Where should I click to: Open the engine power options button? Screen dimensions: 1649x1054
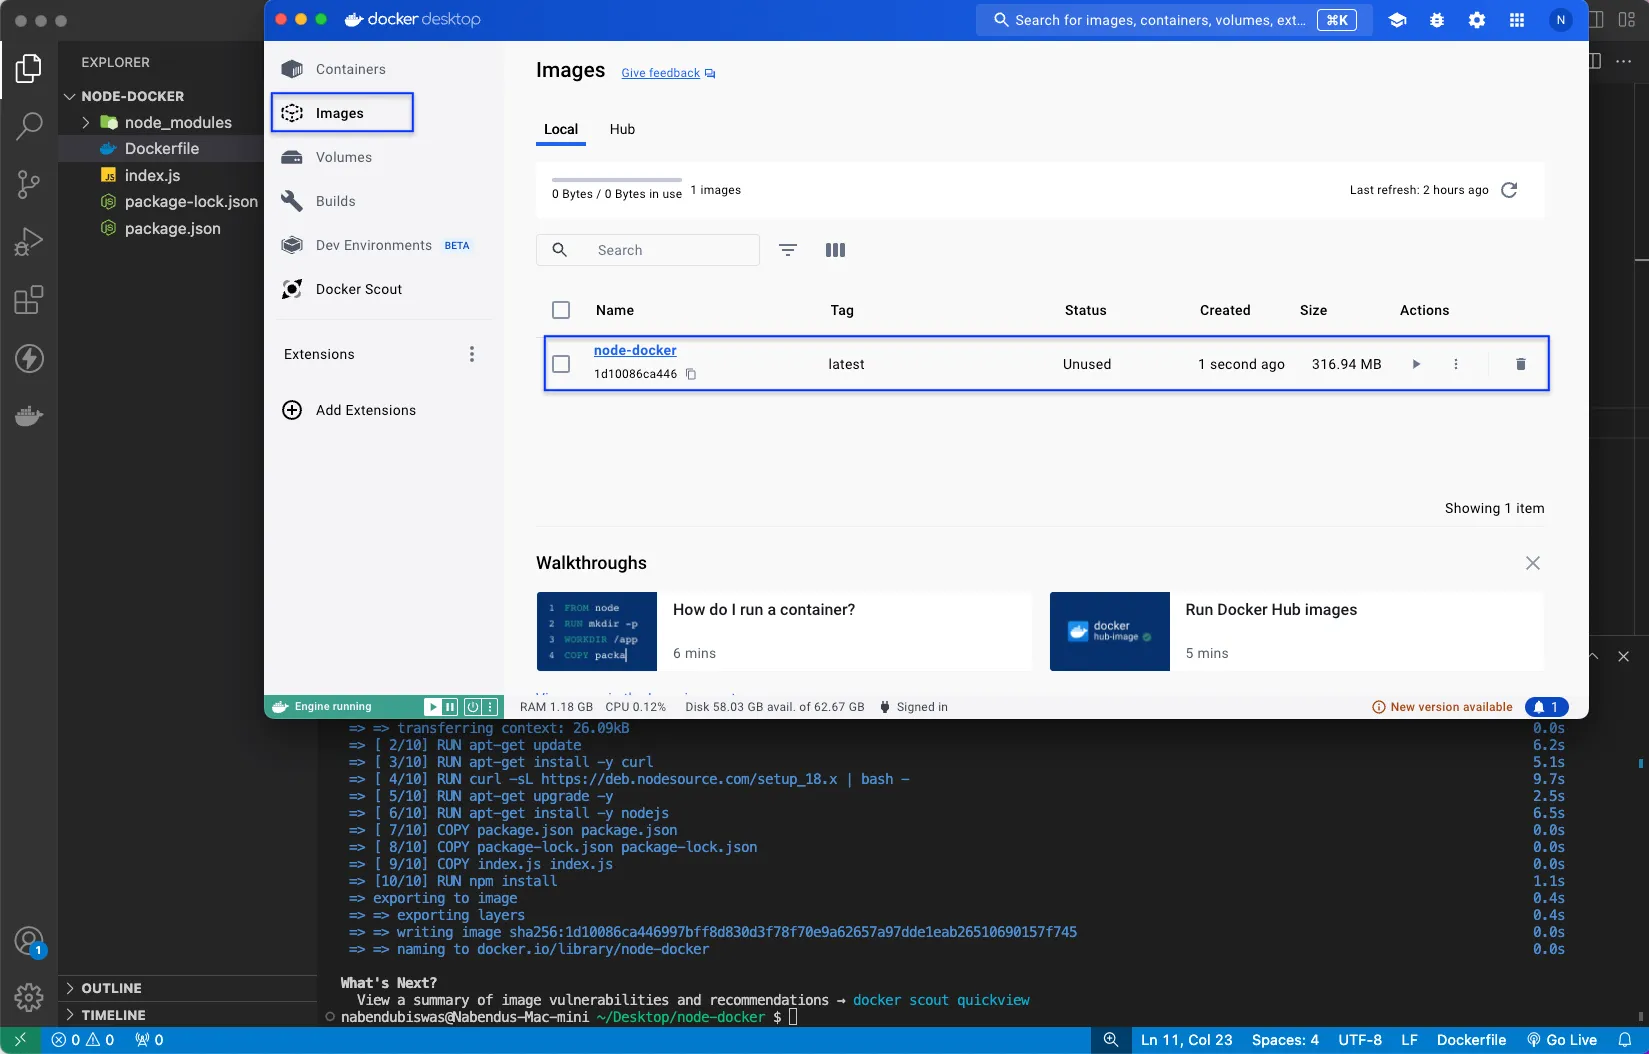pos(472,707)
